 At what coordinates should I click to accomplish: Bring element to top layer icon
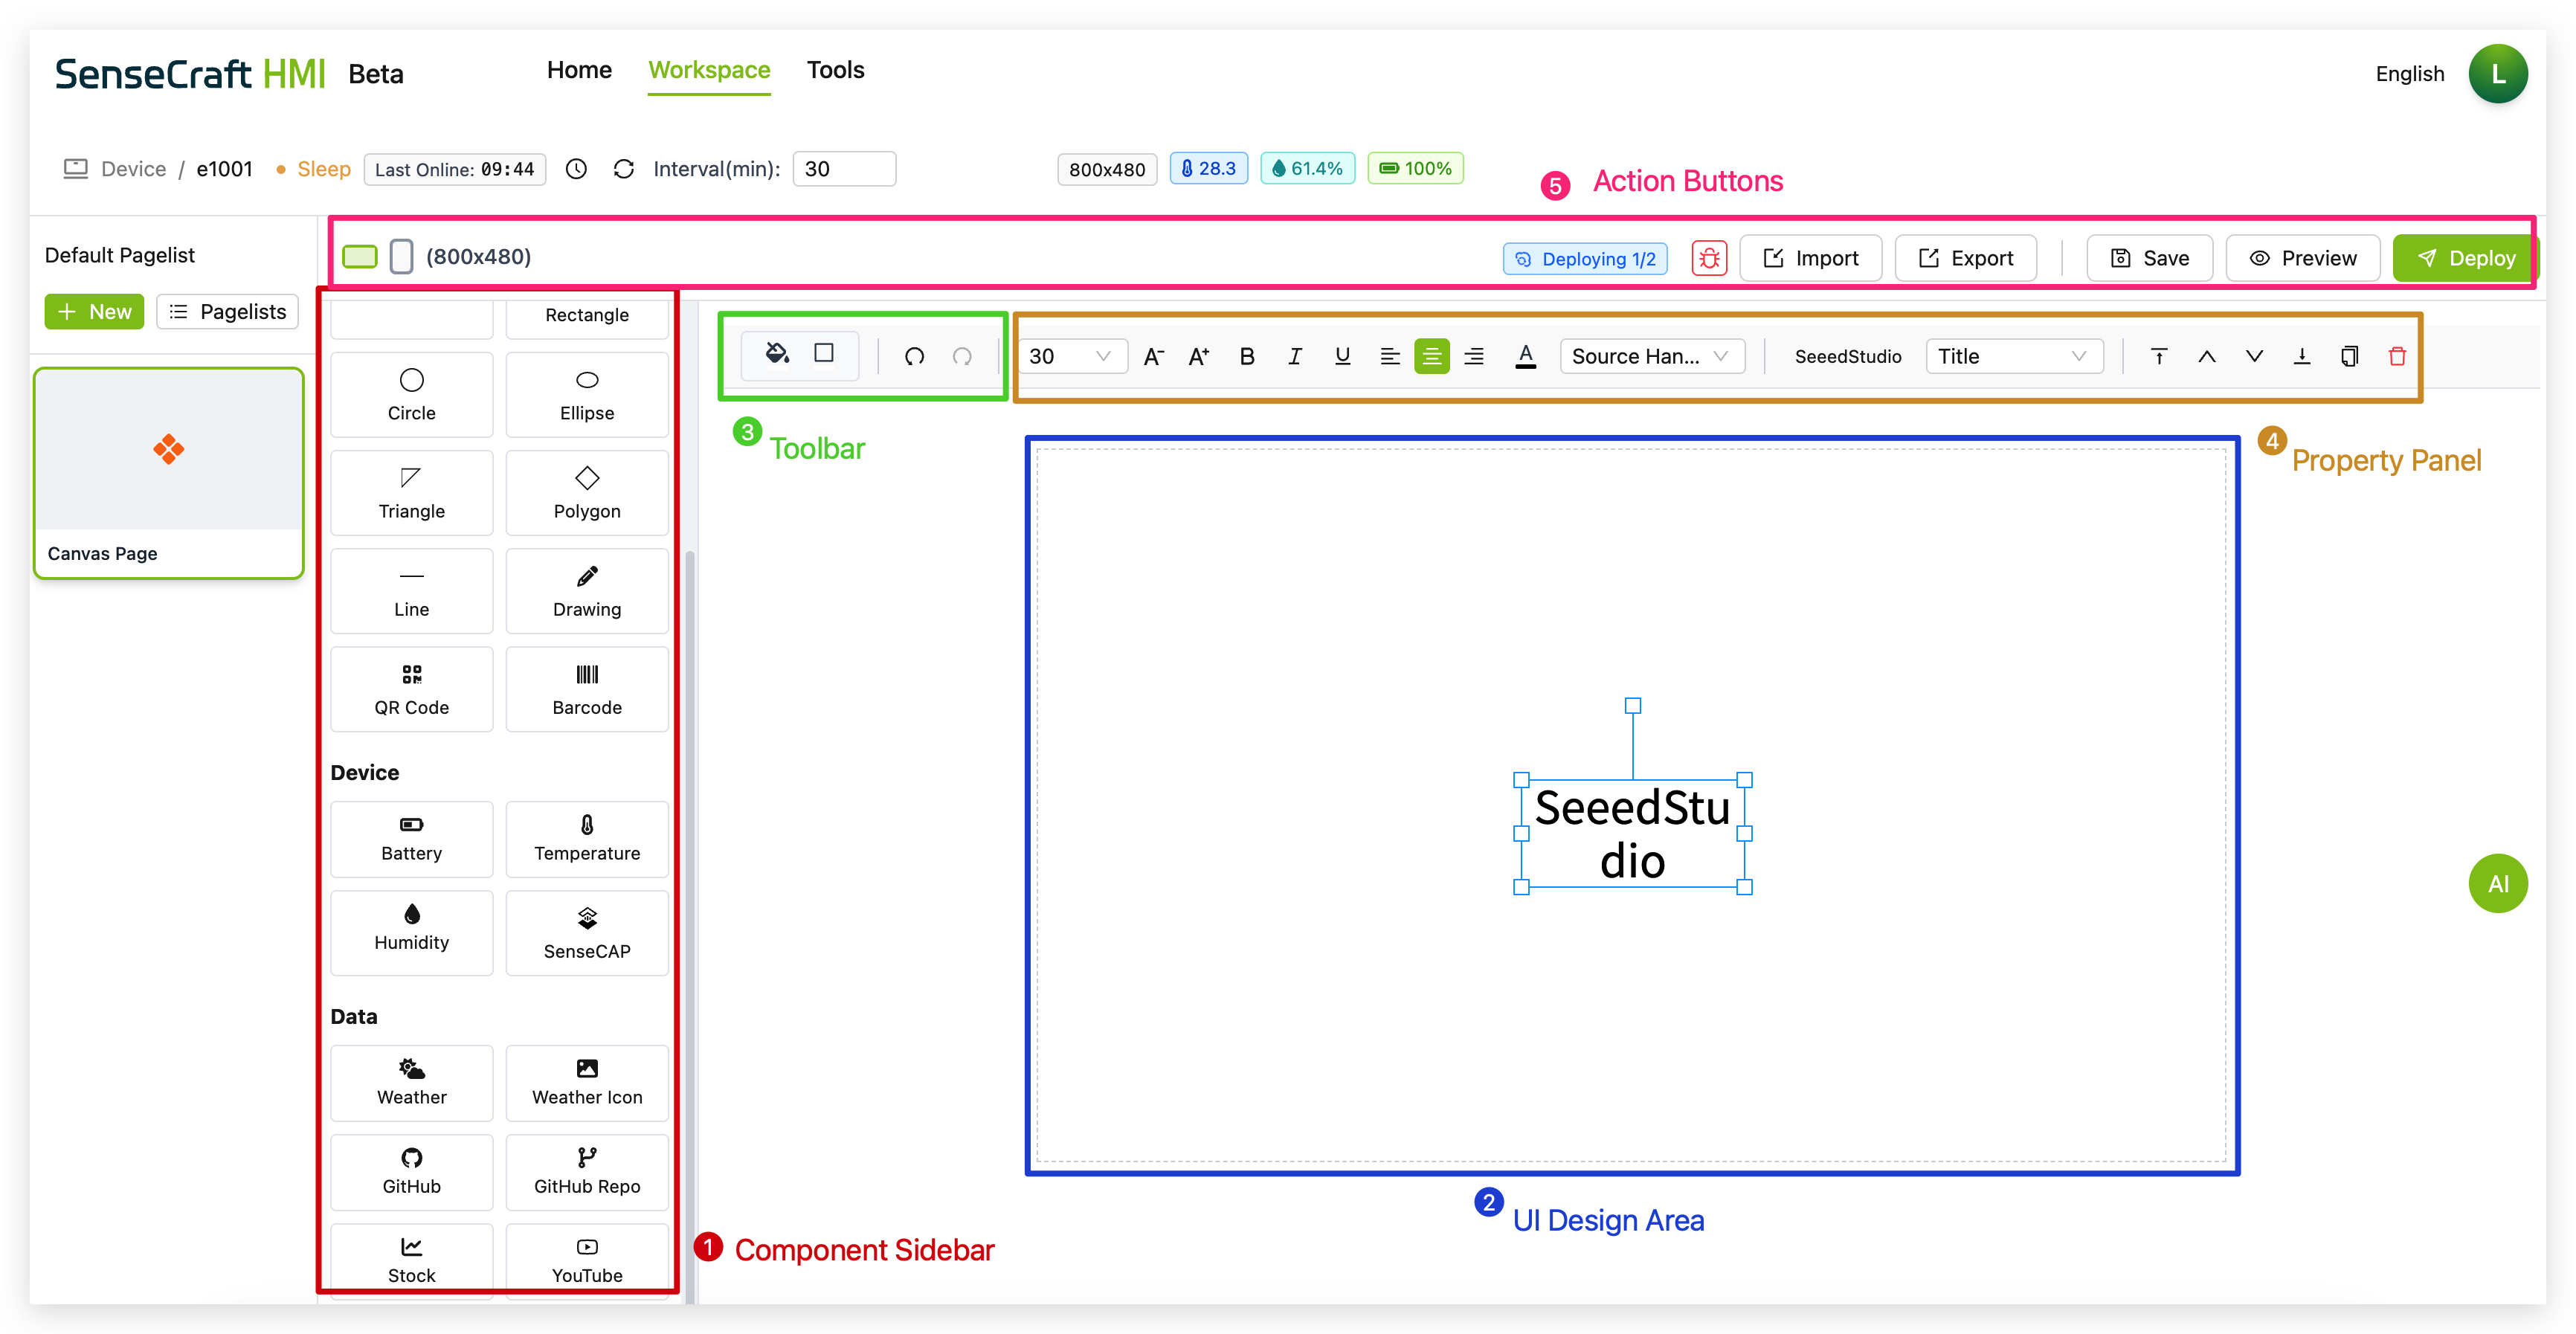(2159, 356)
